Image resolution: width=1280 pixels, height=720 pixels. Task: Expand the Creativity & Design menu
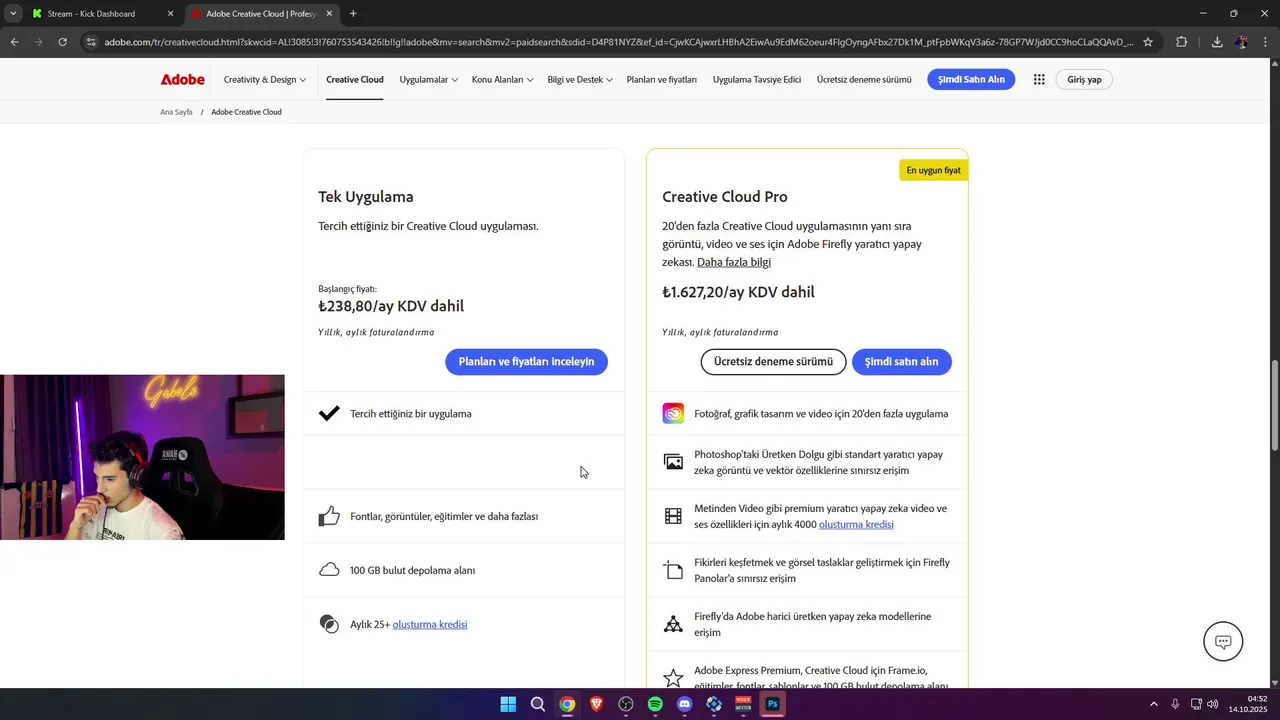(x=263, y=79)
